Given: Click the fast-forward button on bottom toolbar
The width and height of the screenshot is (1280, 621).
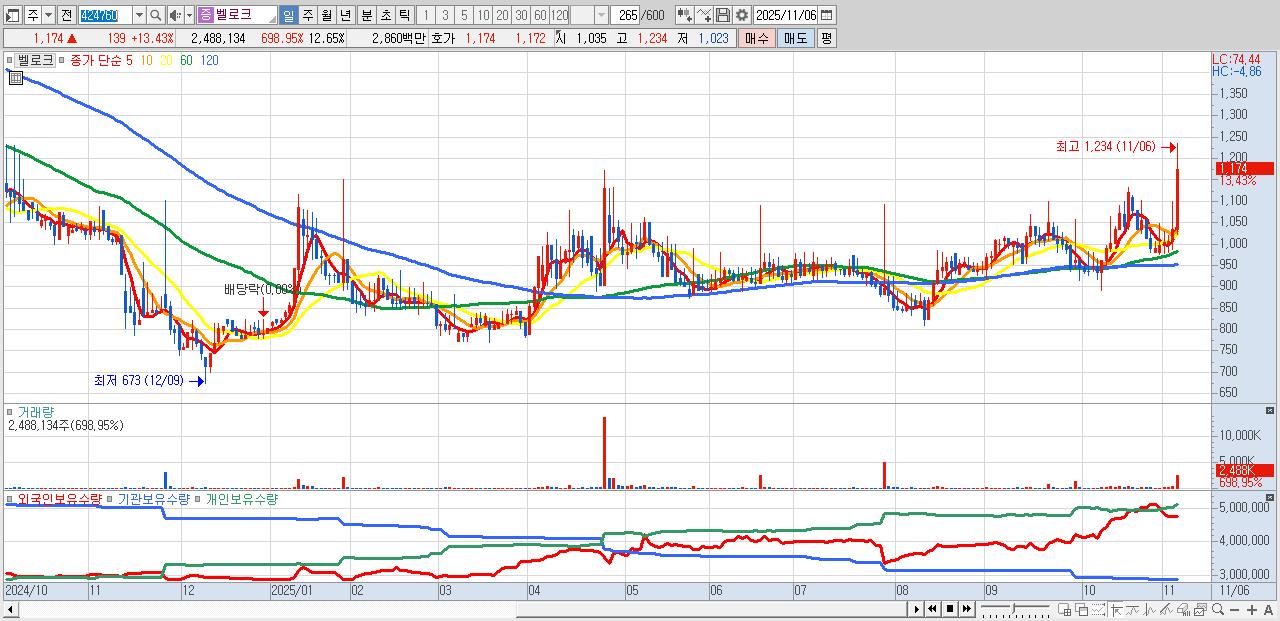Looking at the screenshot, I should pyautogui.click(x=967, y=609).
